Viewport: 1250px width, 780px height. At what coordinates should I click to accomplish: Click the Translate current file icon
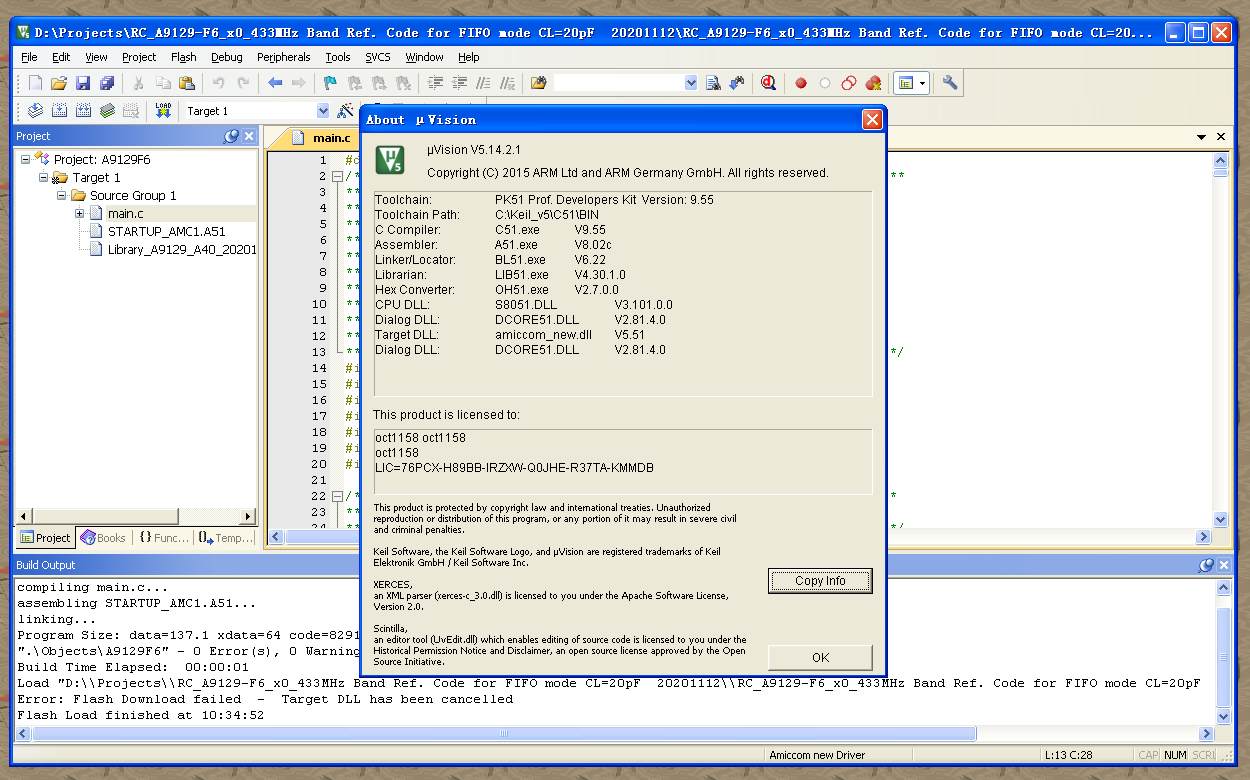(35, 111)
